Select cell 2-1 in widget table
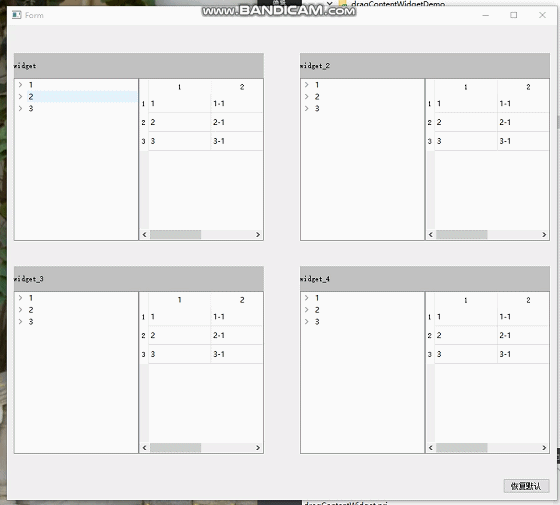This screenshot has width=560, height=505. click(x=236, y=122)
